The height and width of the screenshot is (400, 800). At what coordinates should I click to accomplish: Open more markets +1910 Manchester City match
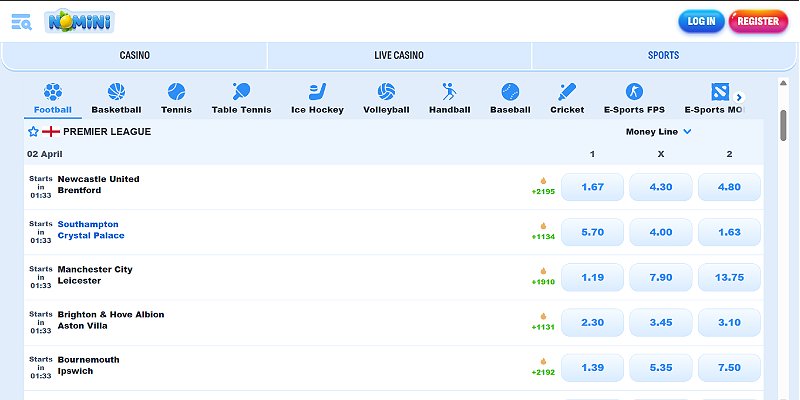click(x=543, y=282)
